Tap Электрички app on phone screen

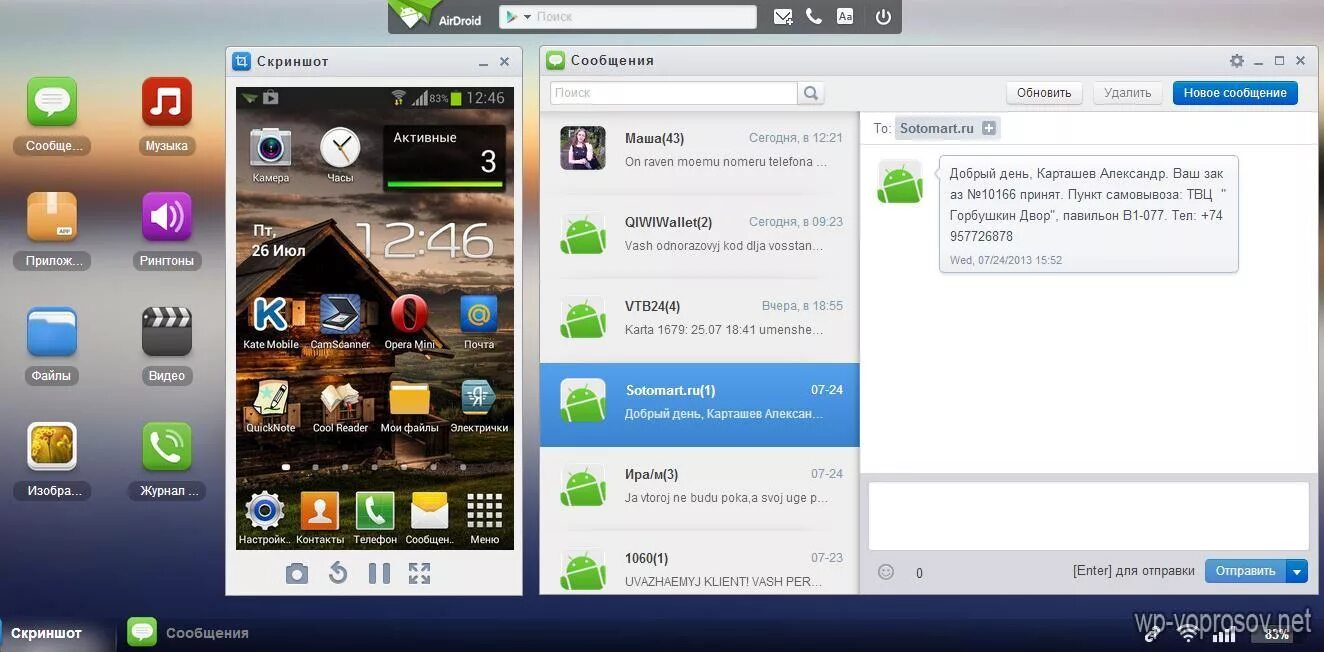click(x=479, y=406)
